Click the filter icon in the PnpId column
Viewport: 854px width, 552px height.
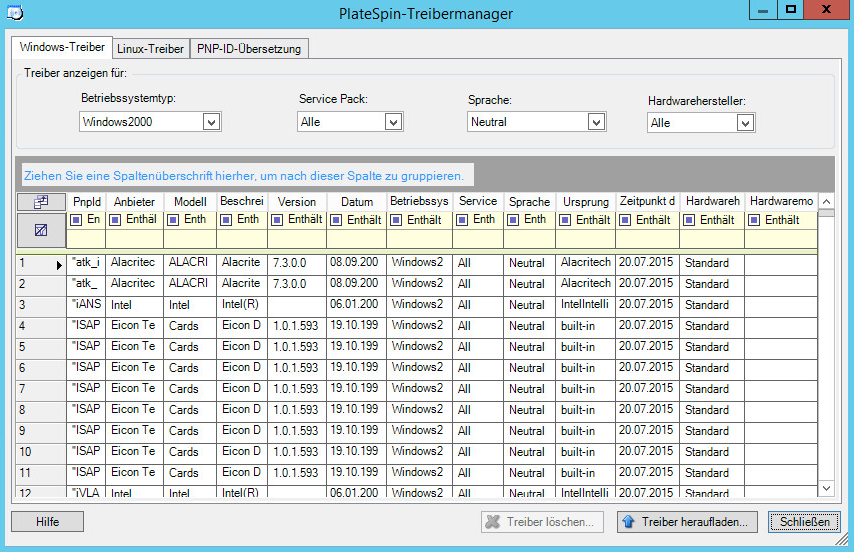click(76, 220)
